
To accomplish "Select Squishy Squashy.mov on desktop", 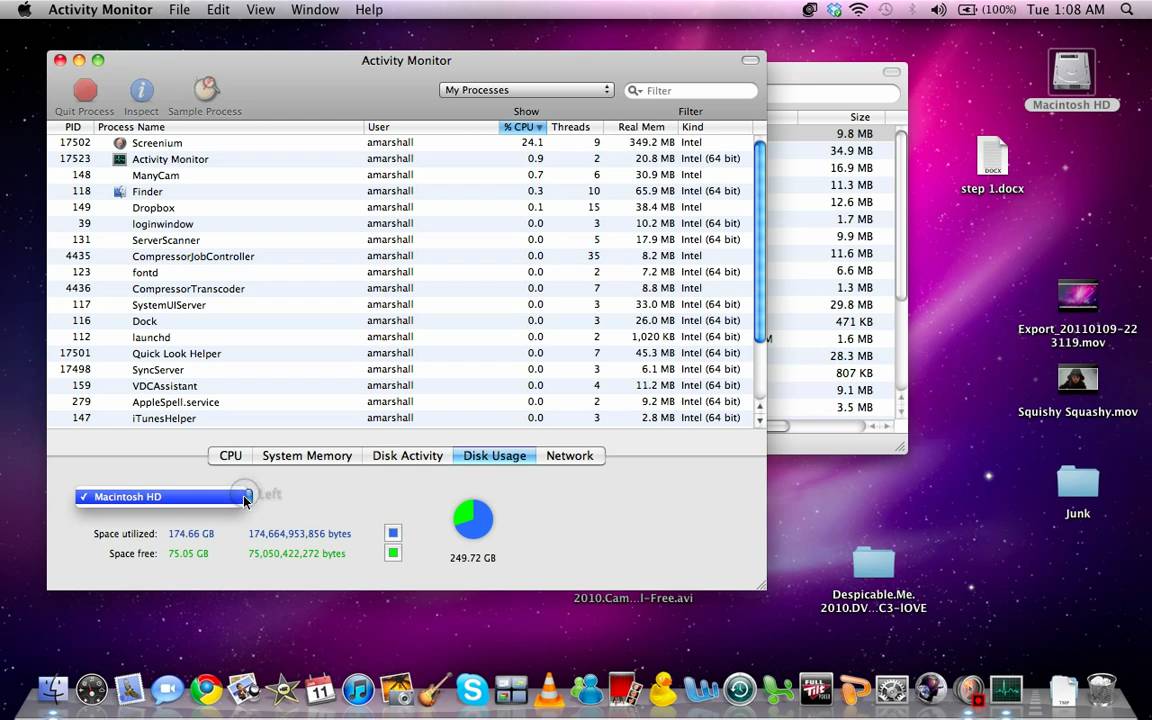I will coord(1078,380).
